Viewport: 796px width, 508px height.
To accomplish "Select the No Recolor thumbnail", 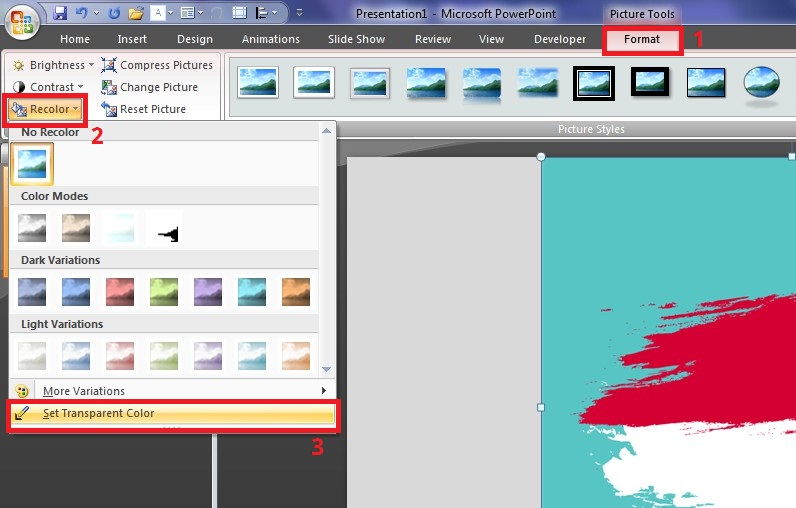I will coord(35,164).
